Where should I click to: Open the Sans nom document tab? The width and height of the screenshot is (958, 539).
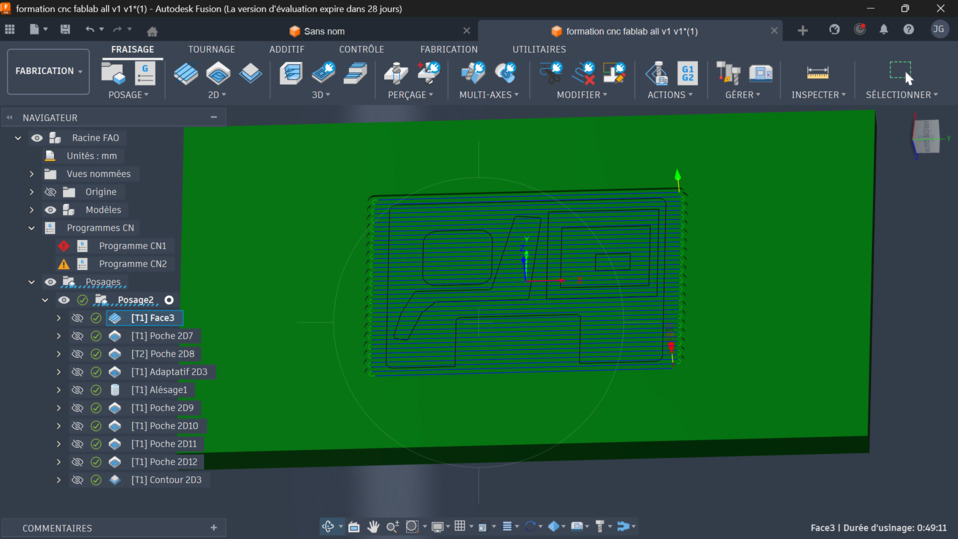tap(324, 31)
